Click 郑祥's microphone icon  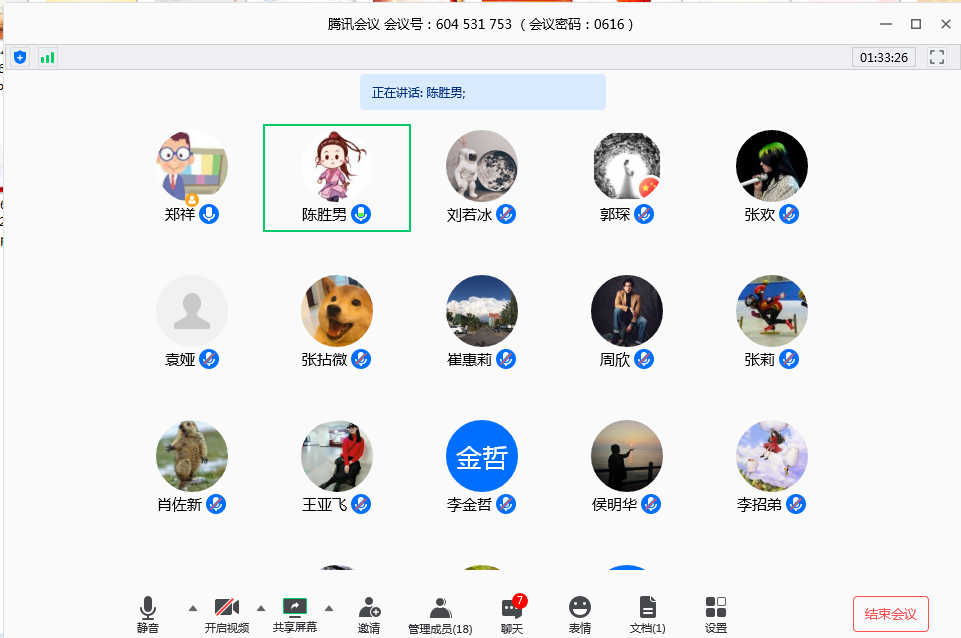(x=209, y=214)
